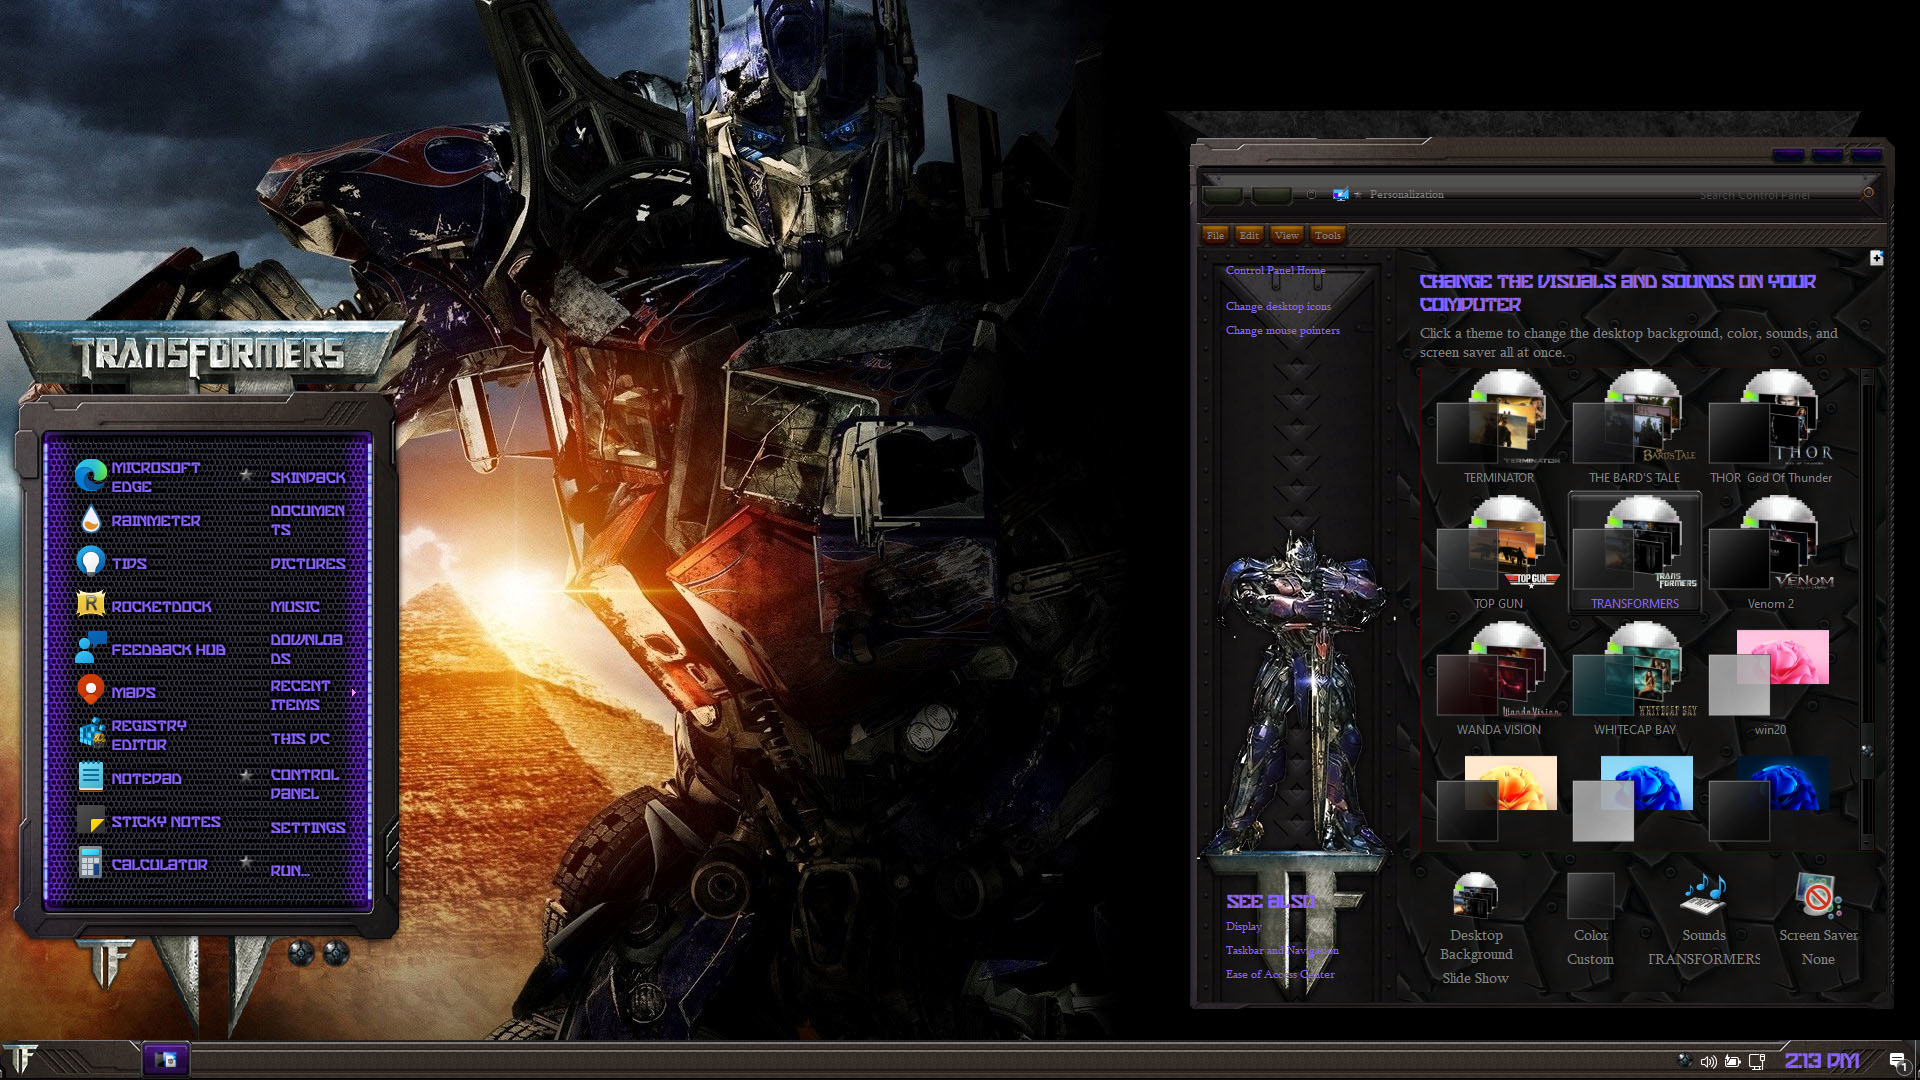Select the Venom 2 theme
The height and width of the screenshot is (1080, 1920).
coord(1770,551)
